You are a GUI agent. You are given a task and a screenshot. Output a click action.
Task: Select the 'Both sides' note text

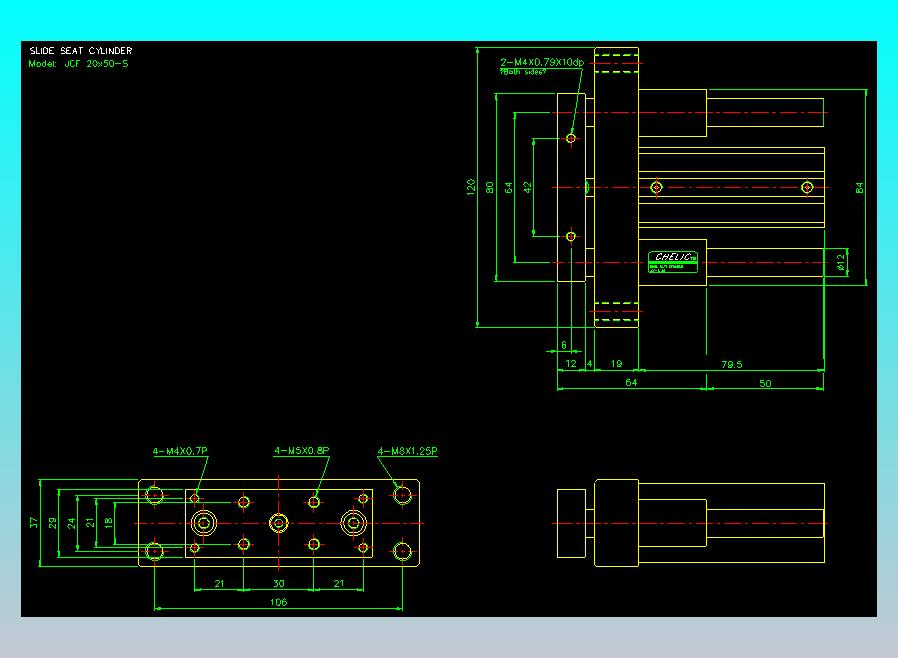523,72
